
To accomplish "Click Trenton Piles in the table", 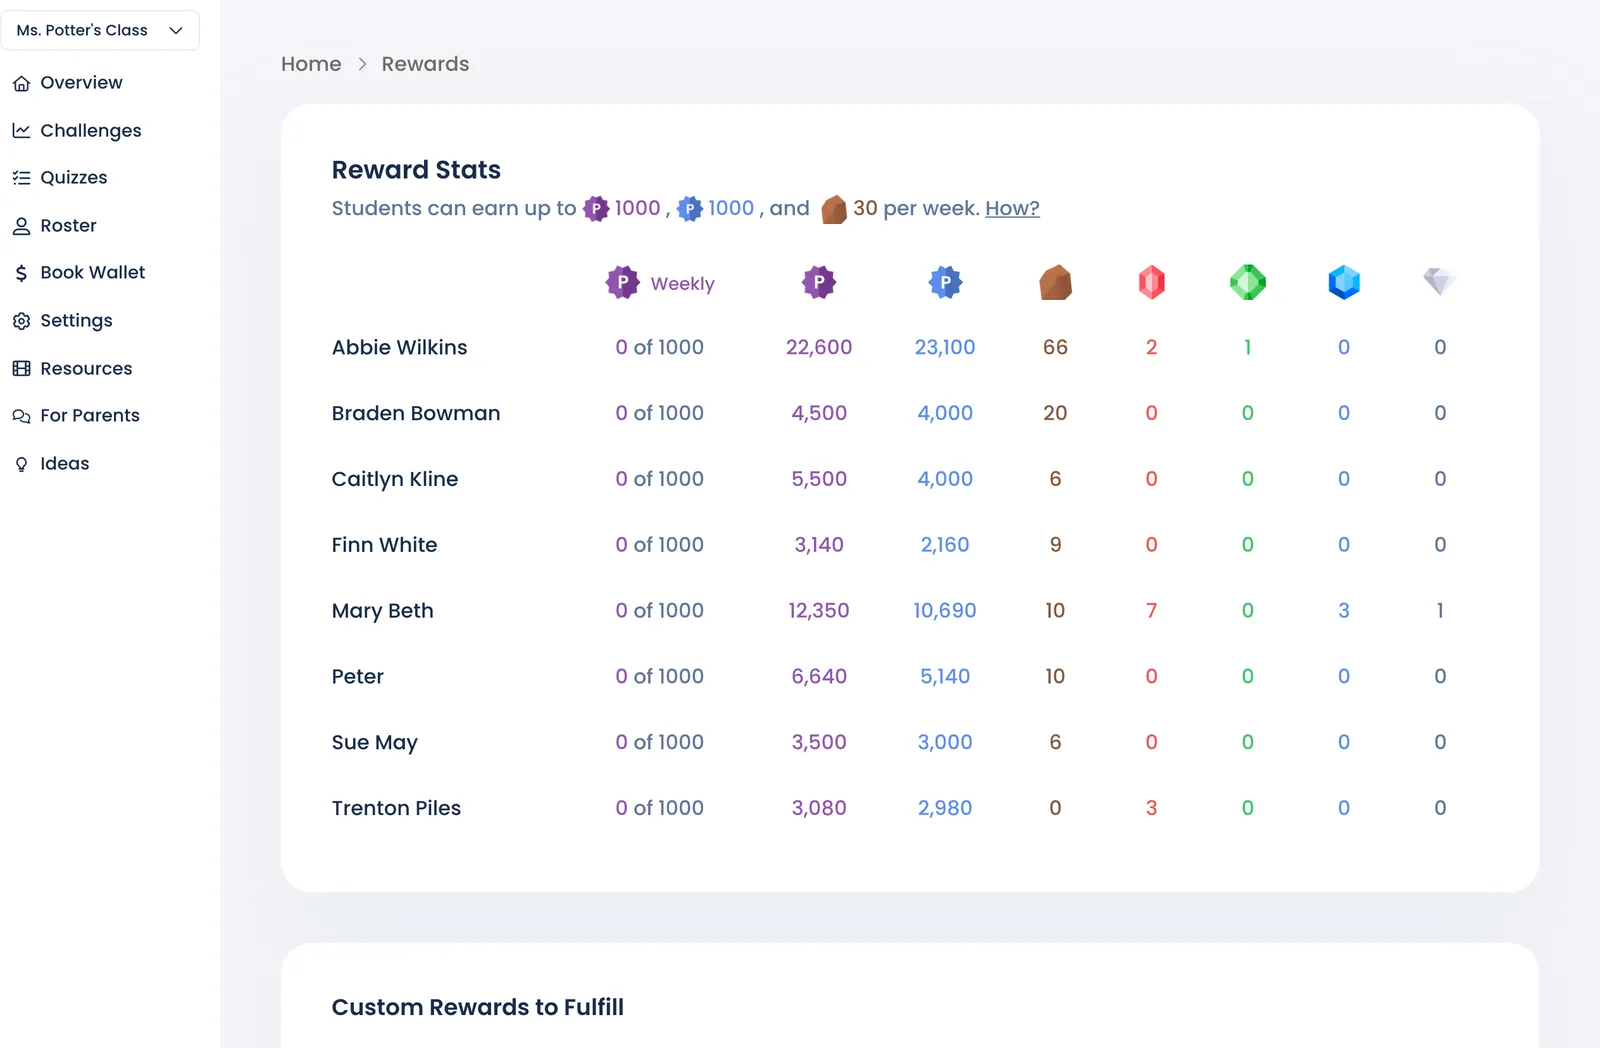I will pyautogui.click(x=396, y=808).
